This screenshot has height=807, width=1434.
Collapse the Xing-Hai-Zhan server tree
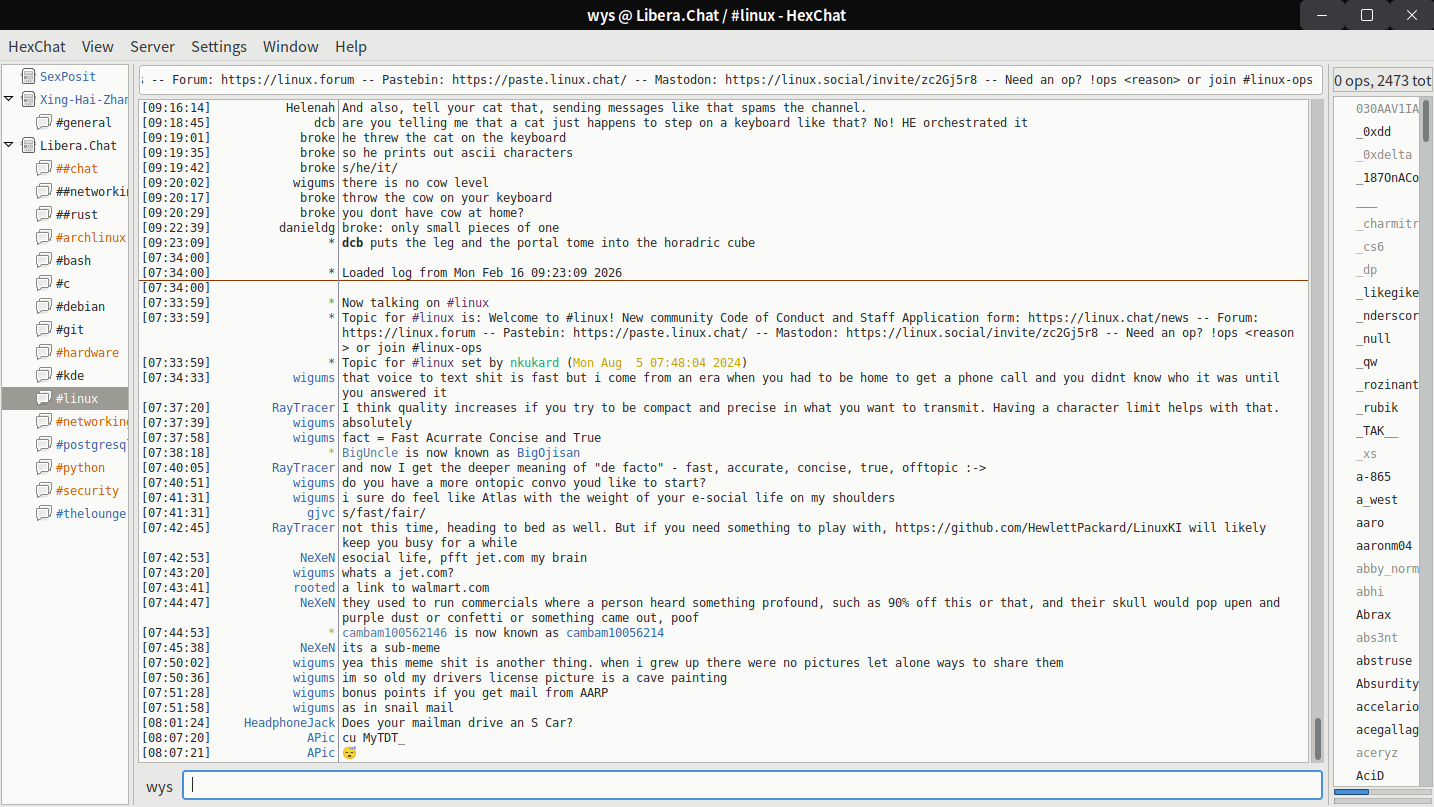click(x=9, y=99)
